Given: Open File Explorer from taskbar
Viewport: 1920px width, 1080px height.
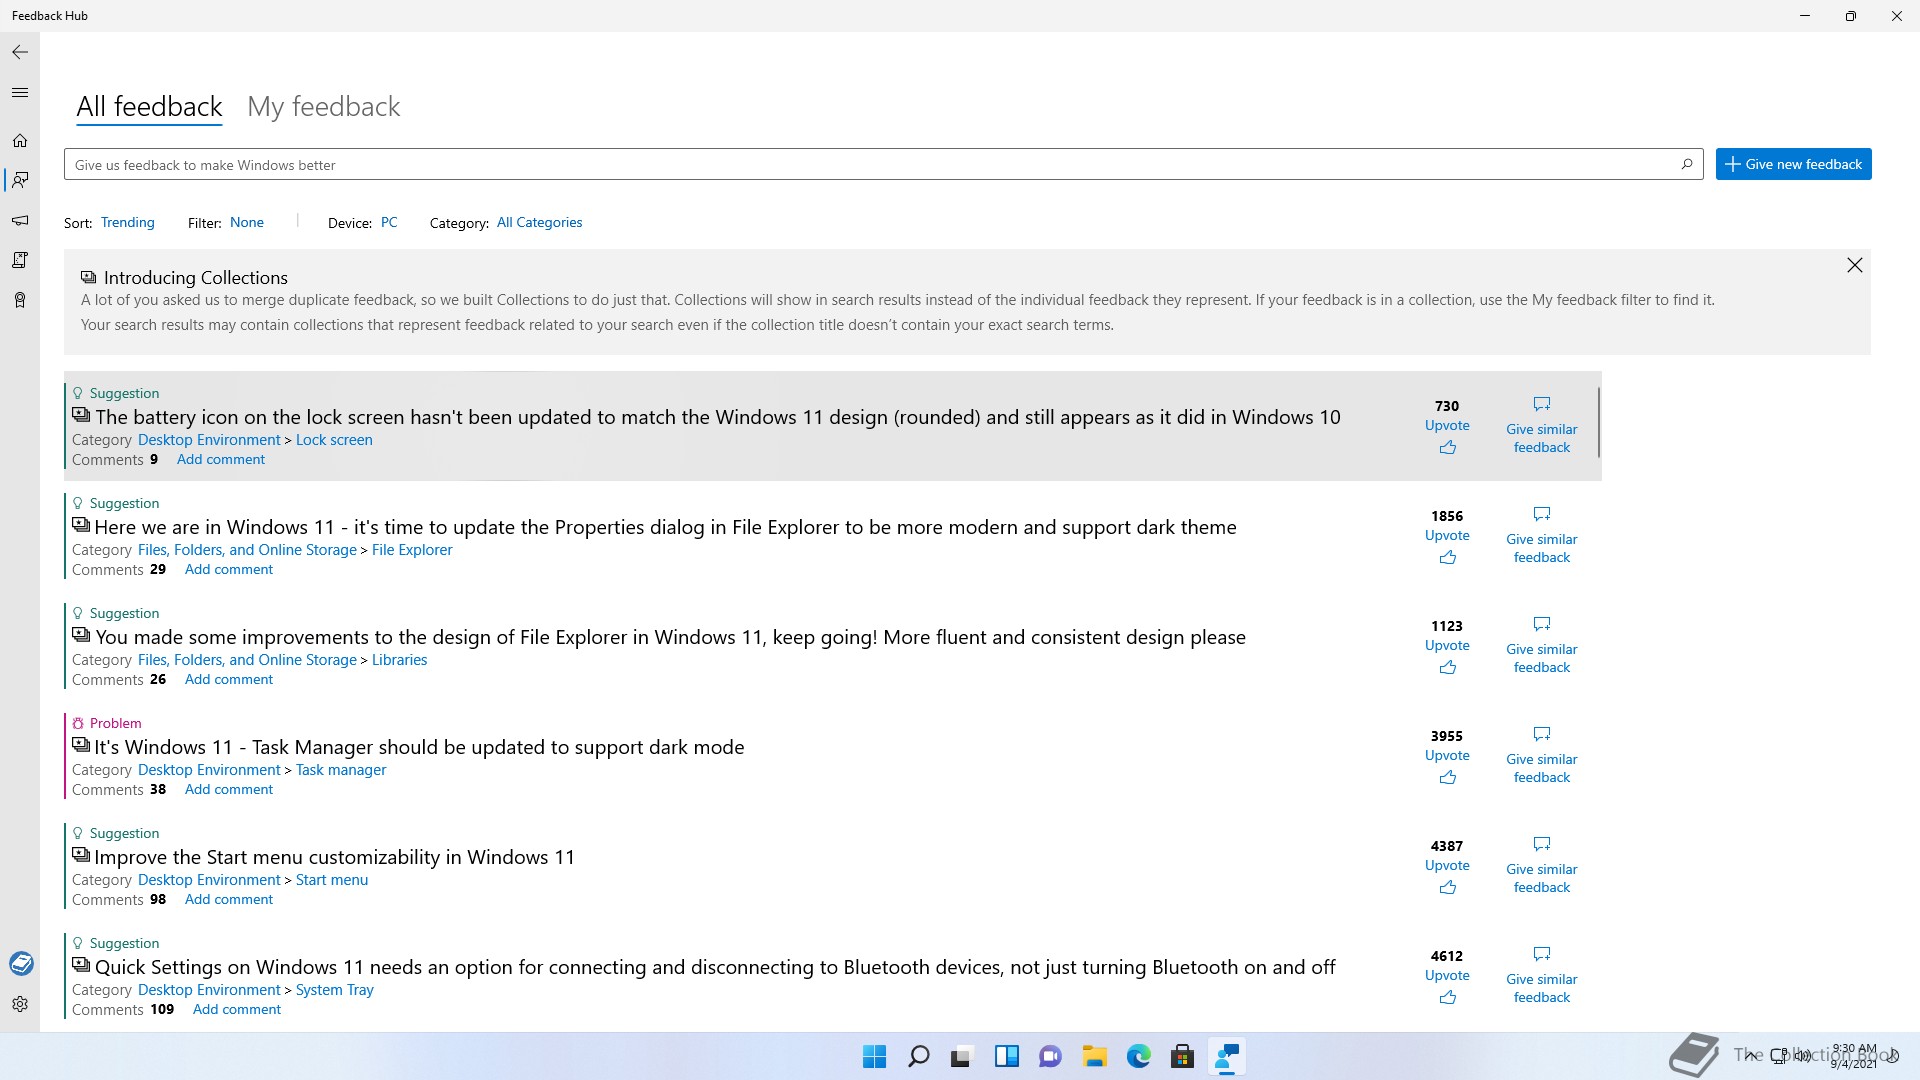Looking at the screenshot, I should click(x=1094, y=1056).
